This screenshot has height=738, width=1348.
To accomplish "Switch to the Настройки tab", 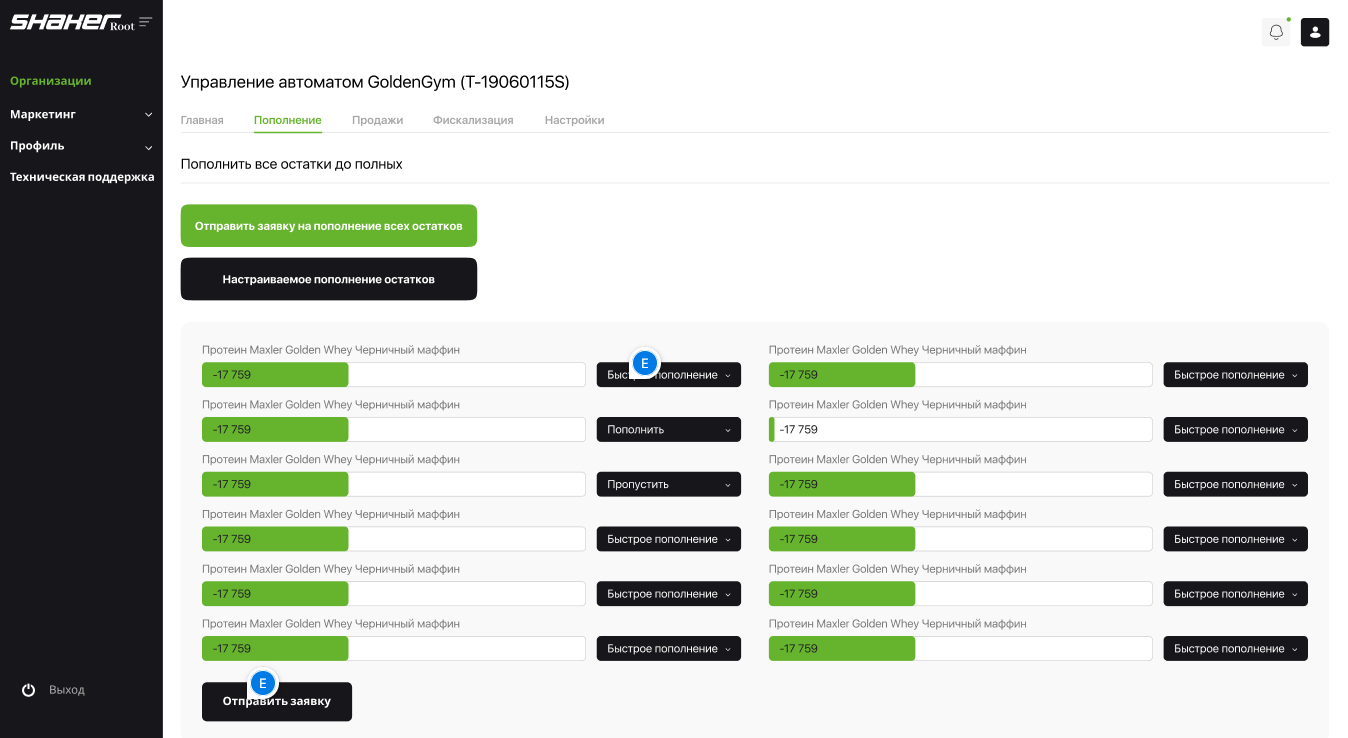I will tap(574, 120).
